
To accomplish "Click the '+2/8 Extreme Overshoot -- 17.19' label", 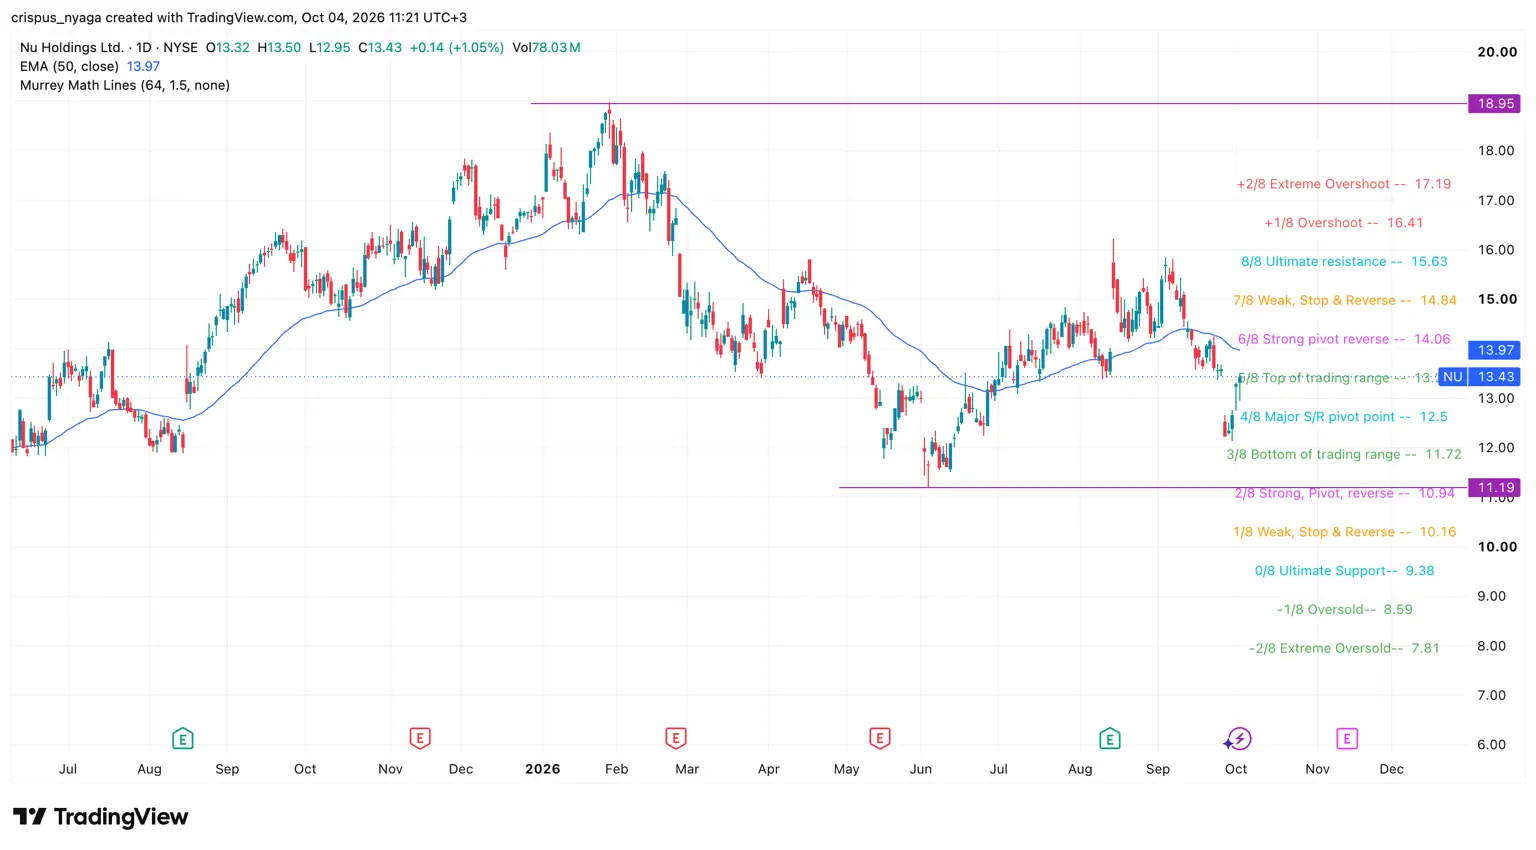I will click(x=1343, y=184).
